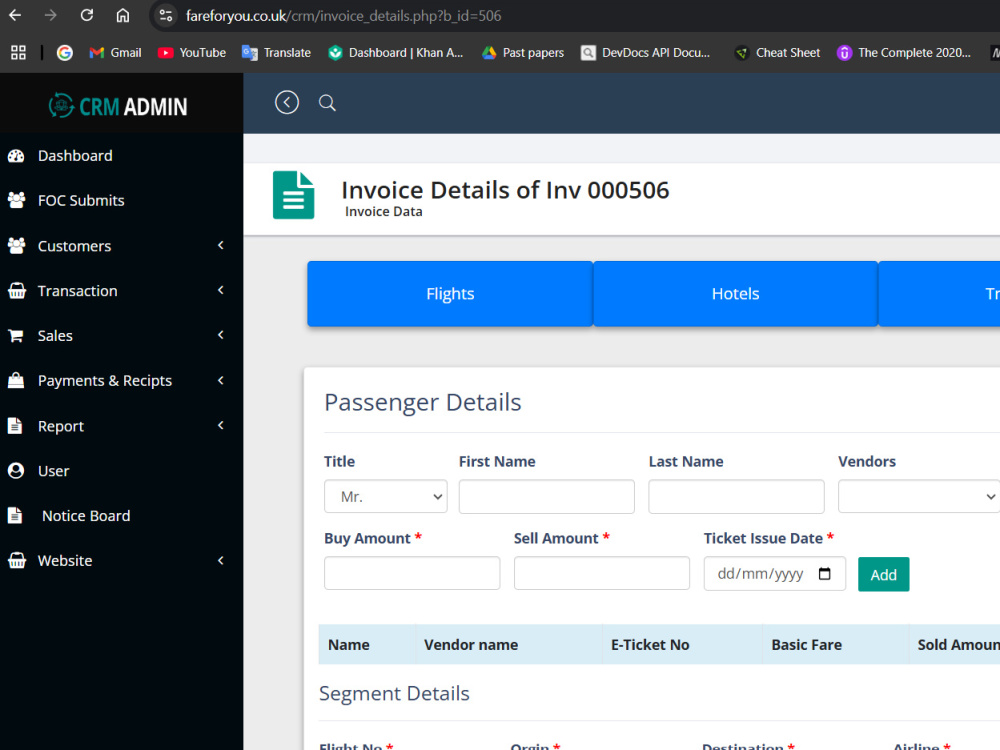Click the URL in the address bar
The image size is (1000, 750).
(x=344, y=15)
